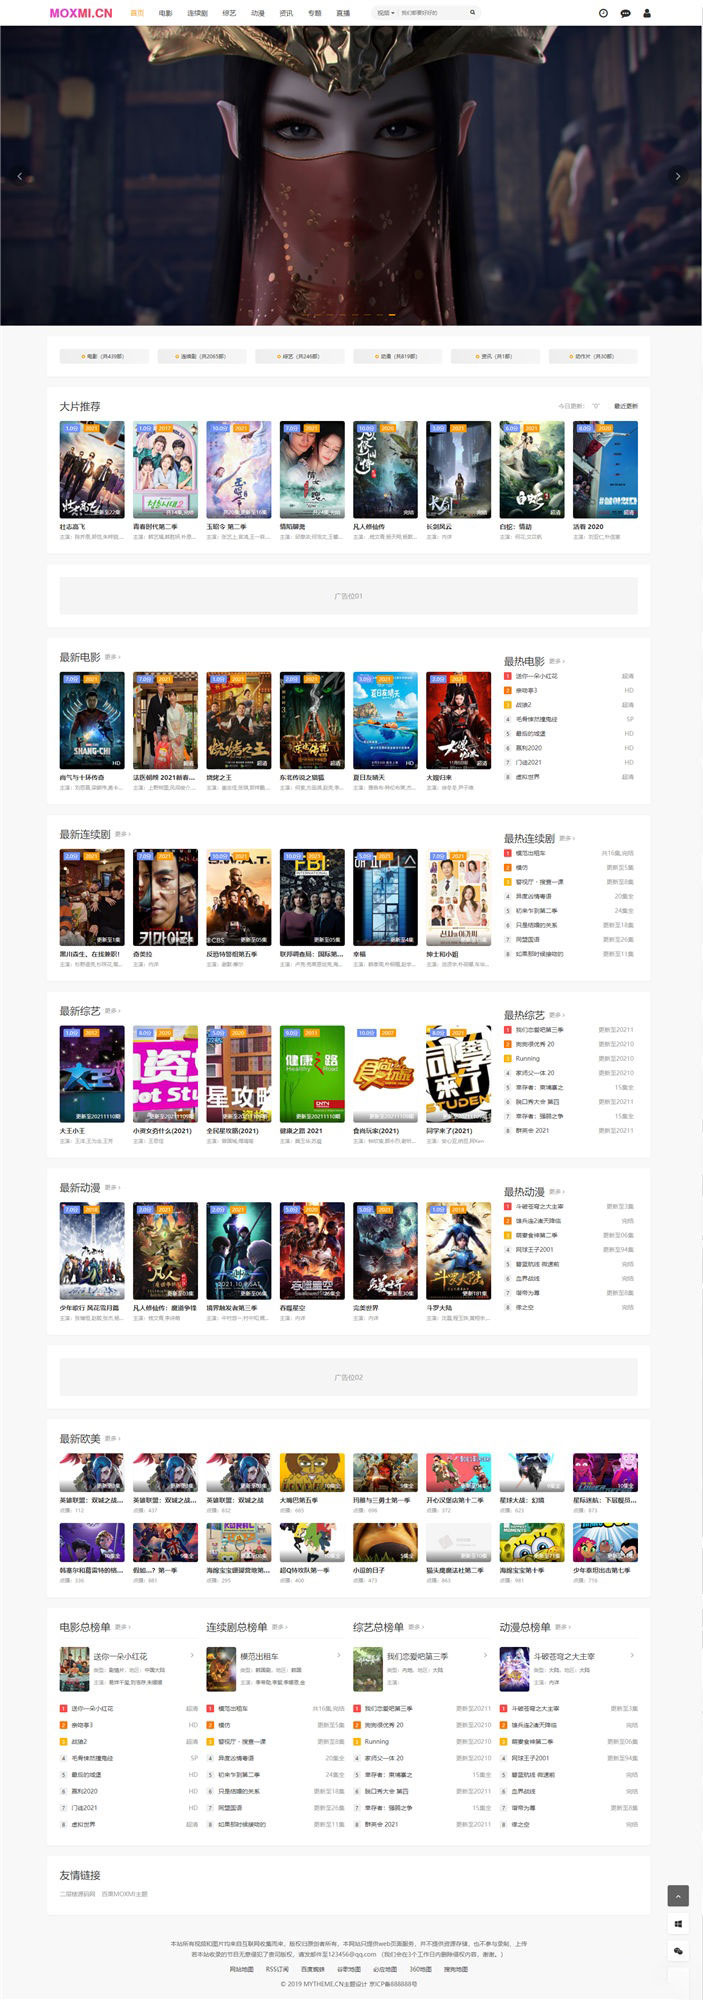Click the 广告位01 banner
The width and height of the screenshot is (703, 2000).
348,596
